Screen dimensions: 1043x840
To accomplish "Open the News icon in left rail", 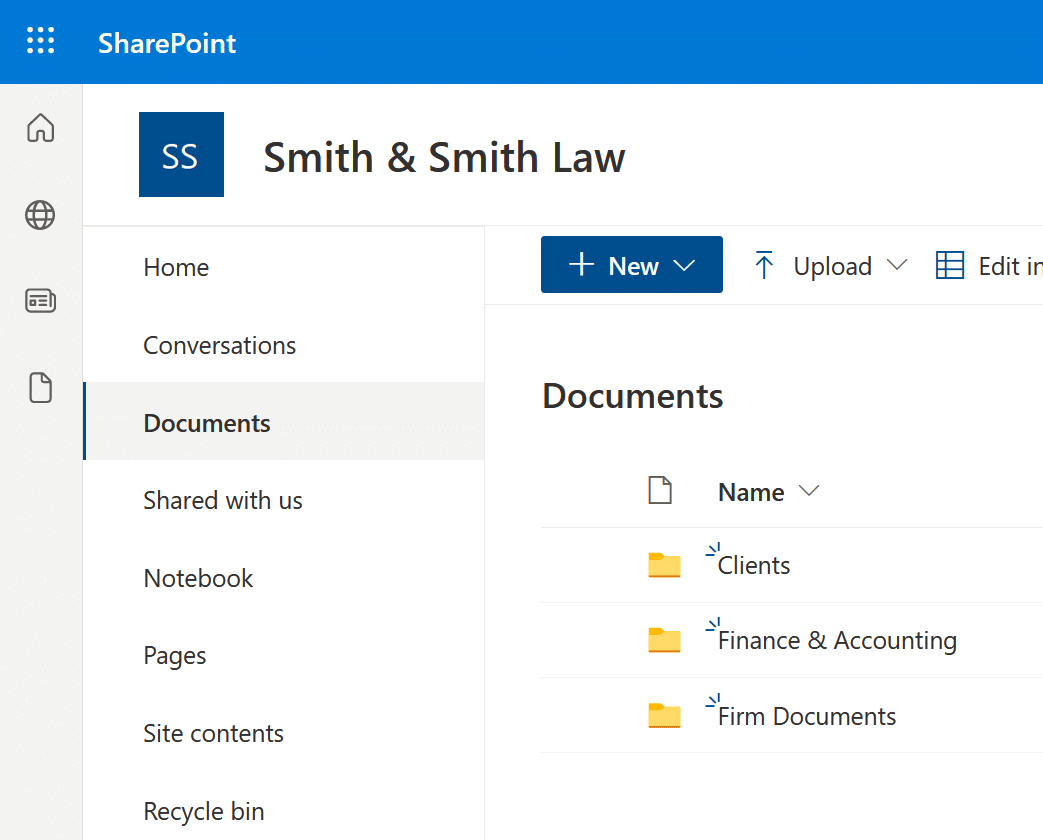I will [x=41, y=301].
